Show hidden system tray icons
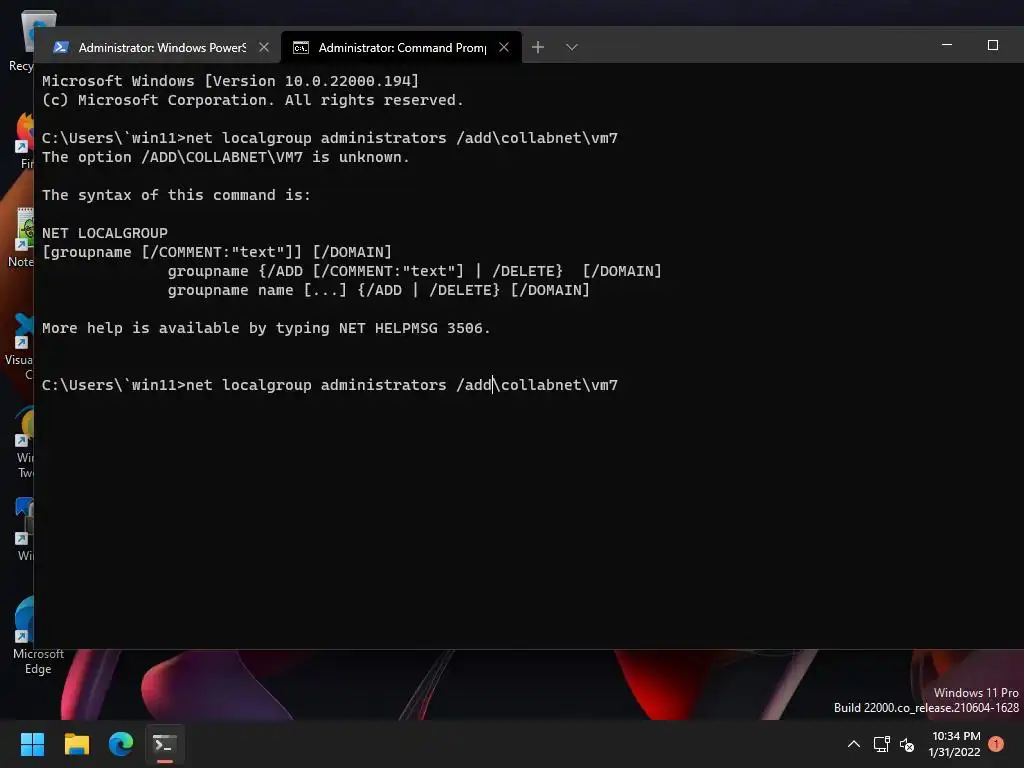Image resolution: width=1024 pixels, height=768 pixels. pos(853,744)
